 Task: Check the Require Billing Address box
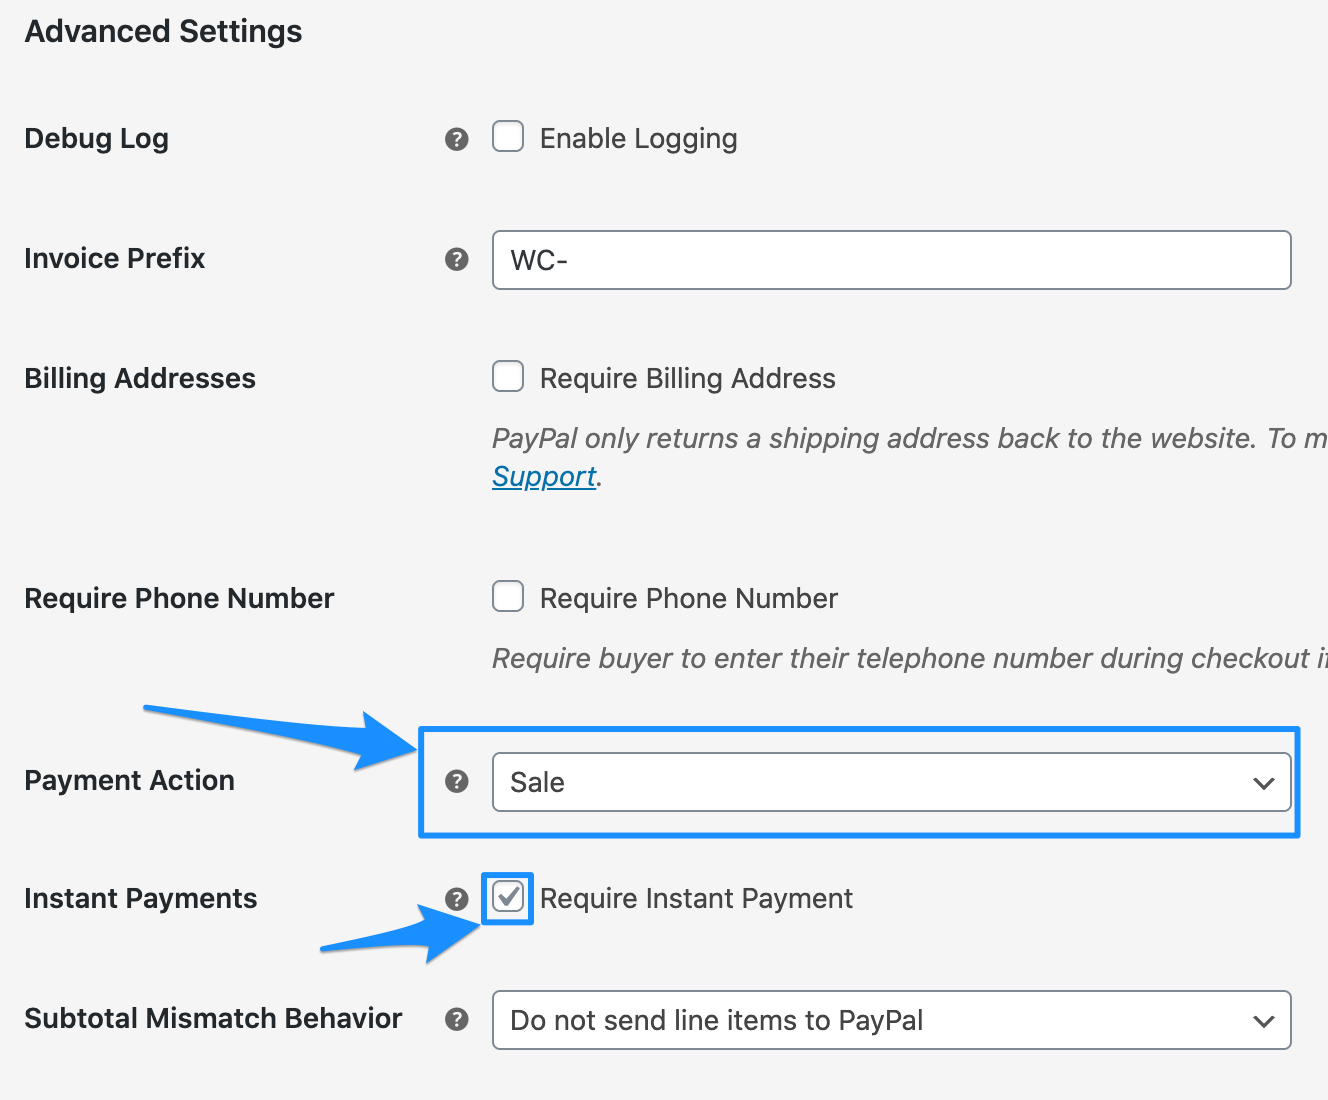click(x=508, y=377)
